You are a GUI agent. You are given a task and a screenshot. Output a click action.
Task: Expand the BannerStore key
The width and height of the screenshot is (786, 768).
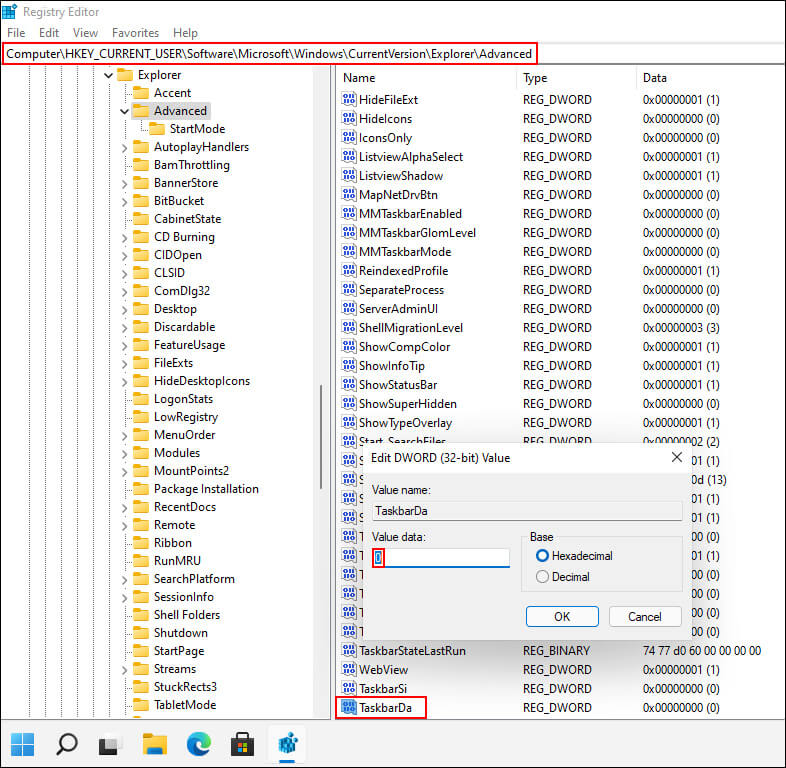pos(124,183)
